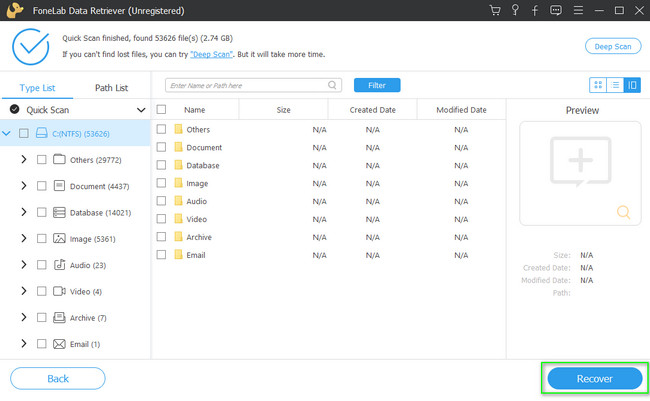Click the Audio folder icon in file list
Screen dimensions: 650x401
pyautogui.click(x=178, y=201)
